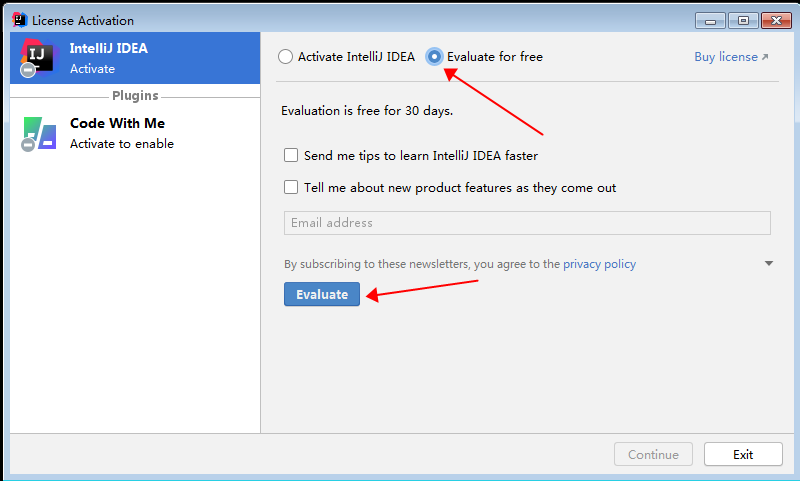Click the License Activation title text

pyautogui.click(x=83, y=20)
